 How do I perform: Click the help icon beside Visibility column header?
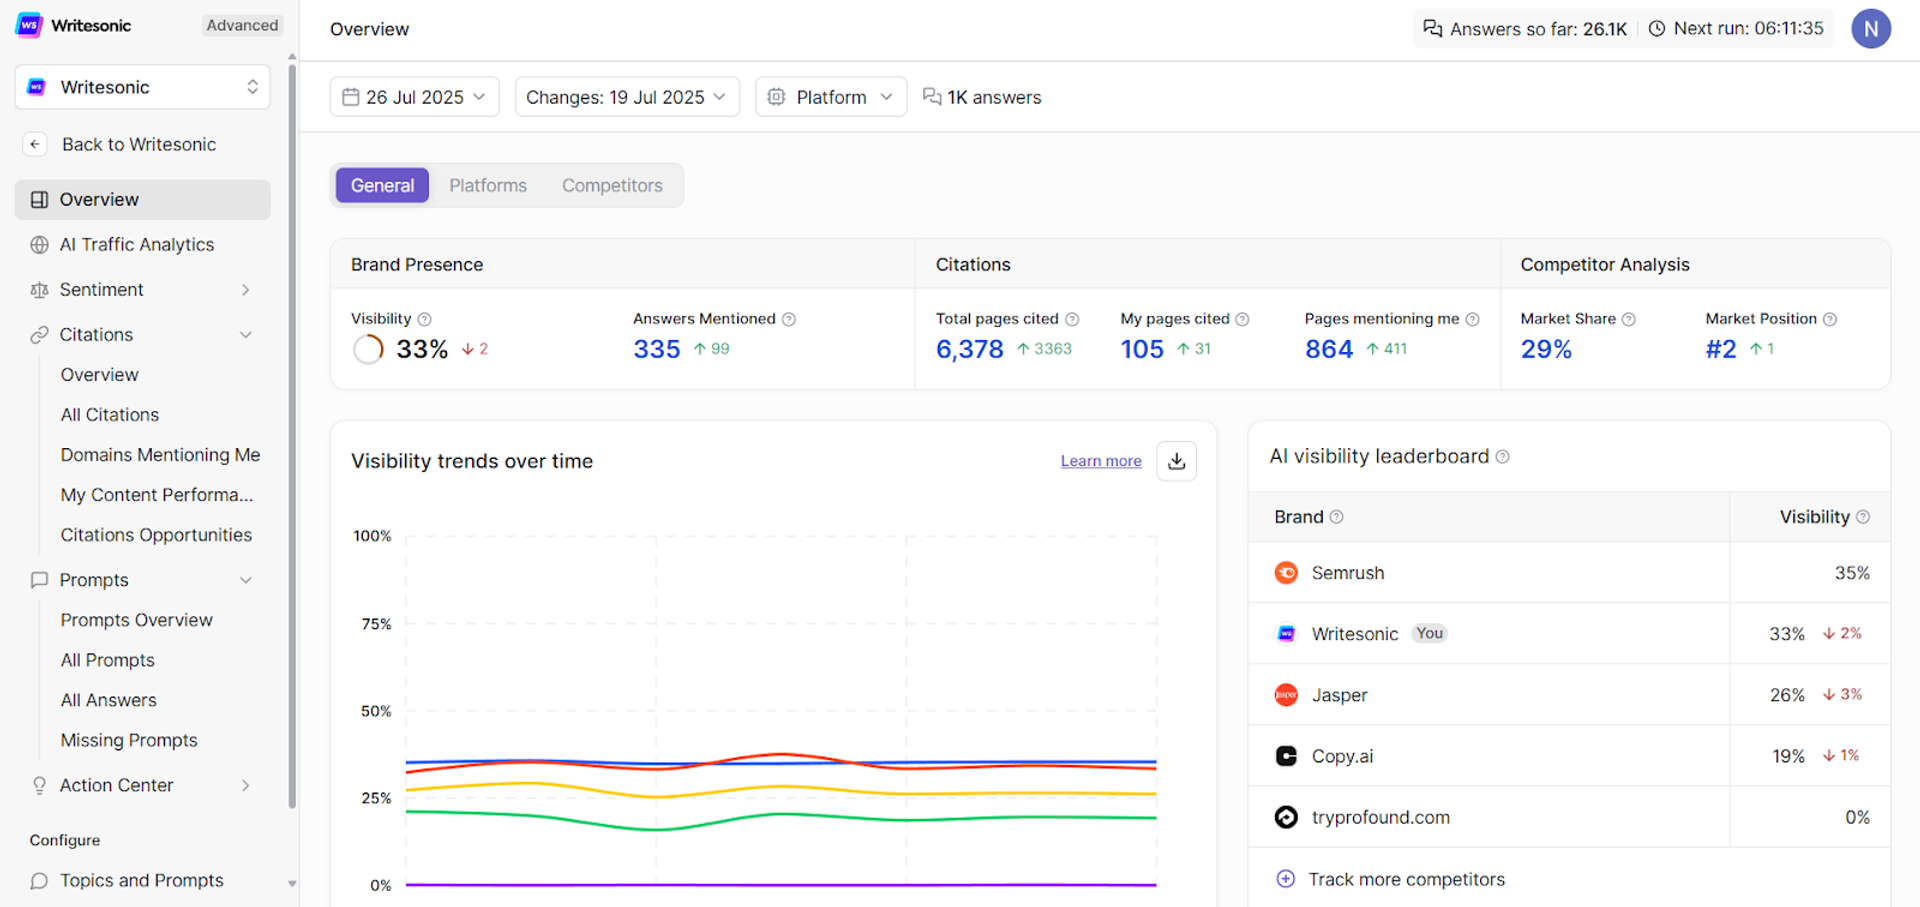1862,517
